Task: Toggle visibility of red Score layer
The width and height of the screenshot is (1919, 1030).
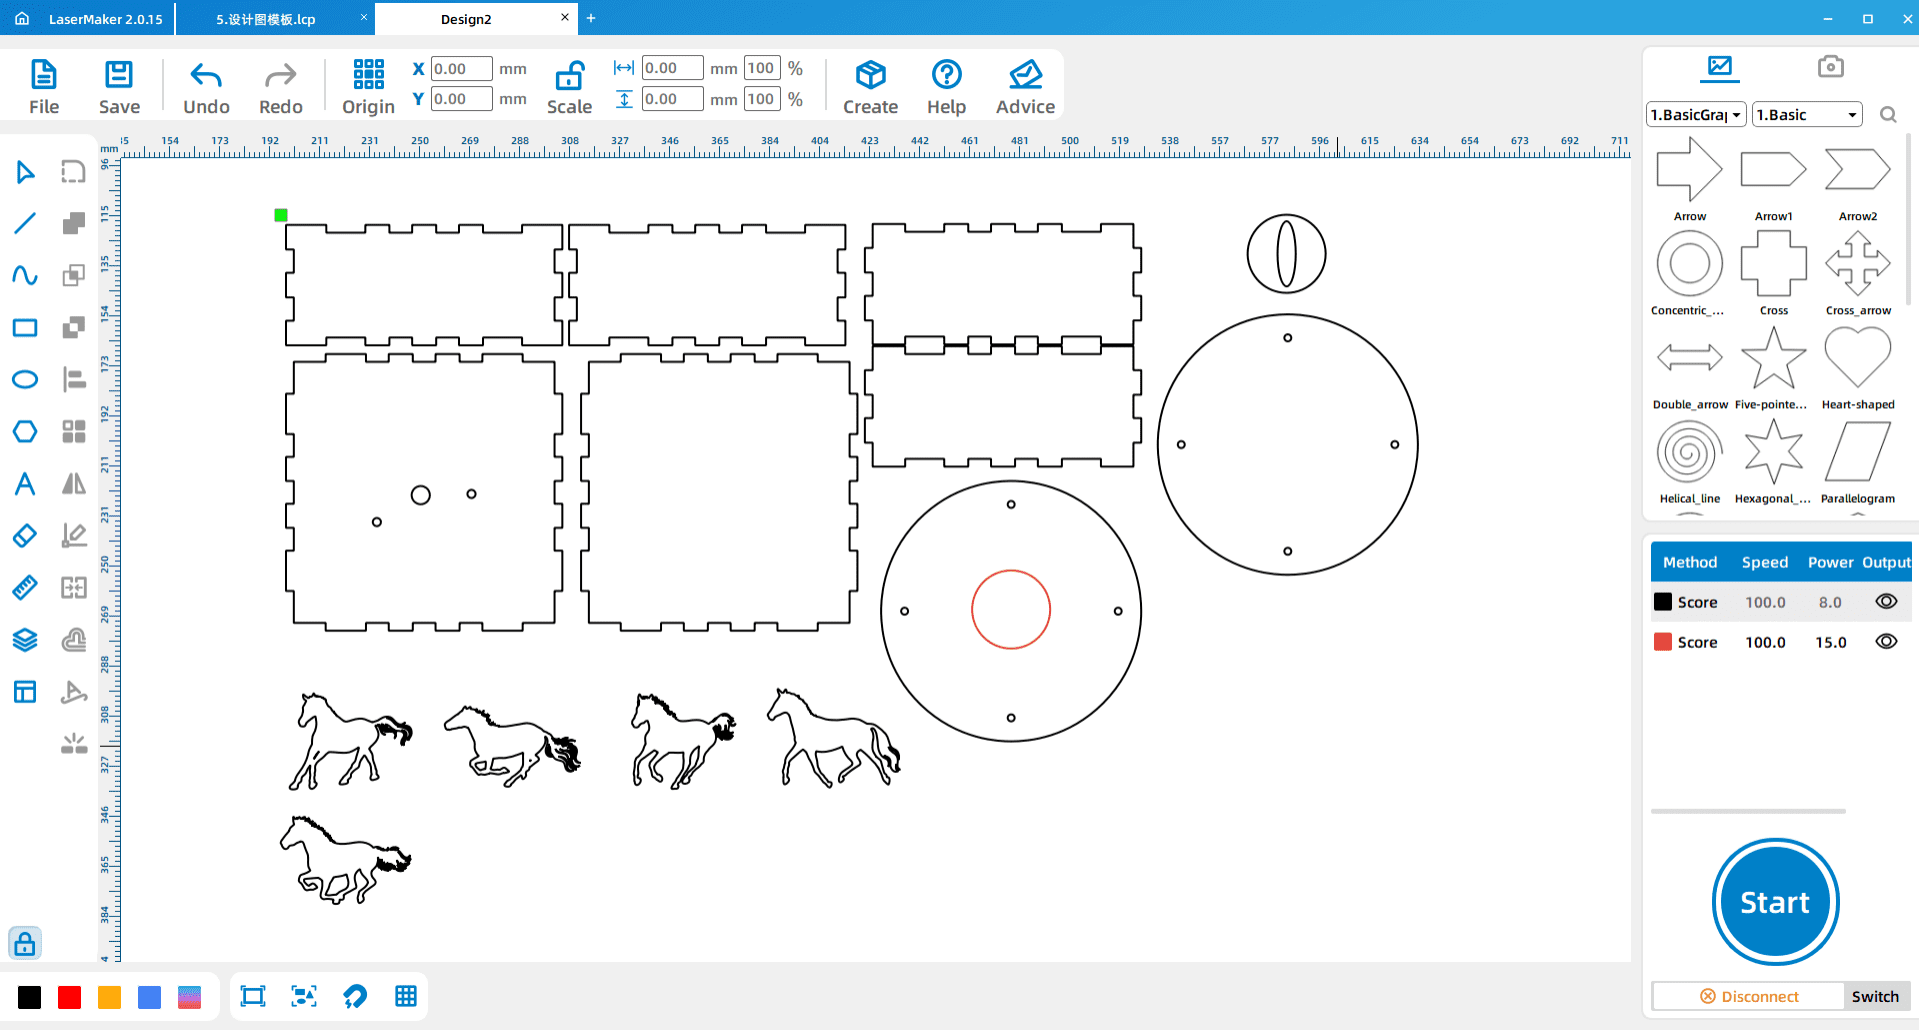Action: (x=1886, y=642)
